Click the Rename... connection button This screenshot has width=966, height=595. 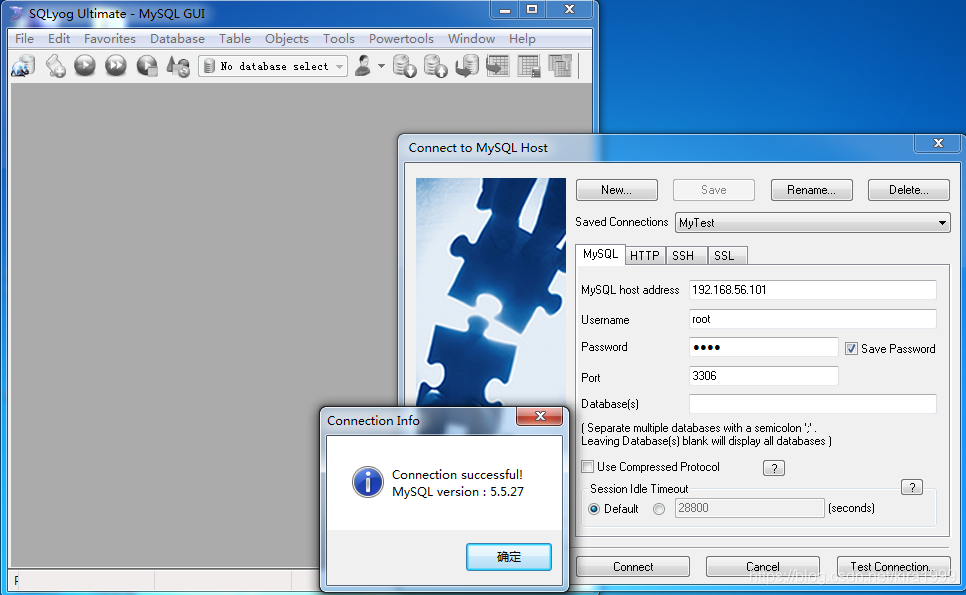point(811,190)
